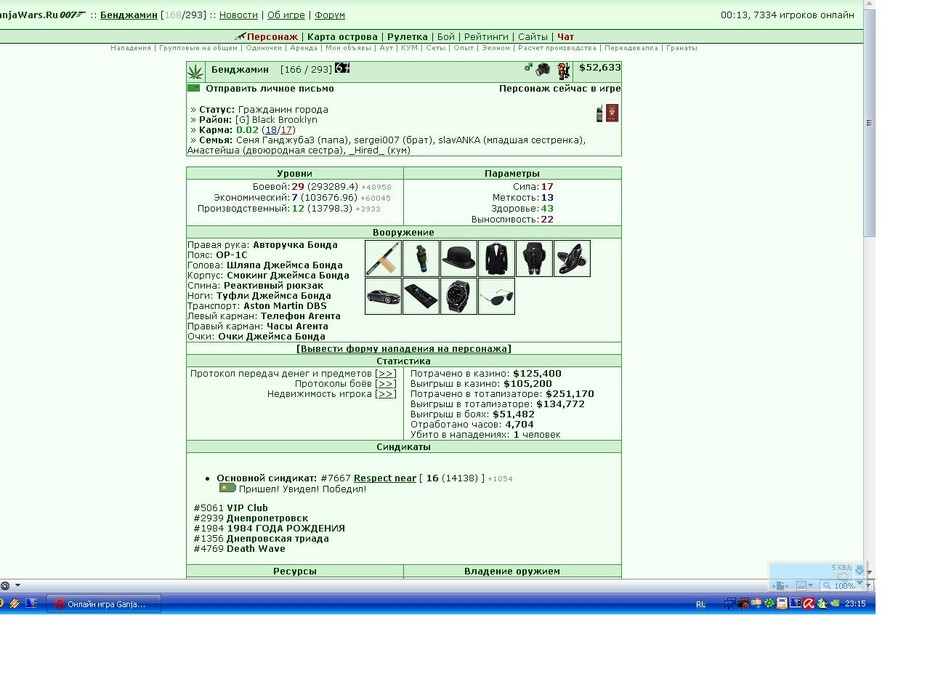Open the Расчет производства submenu link
The height and width of the screenshot is (698, 930).
pyautogui.click(x=557, y=48)
